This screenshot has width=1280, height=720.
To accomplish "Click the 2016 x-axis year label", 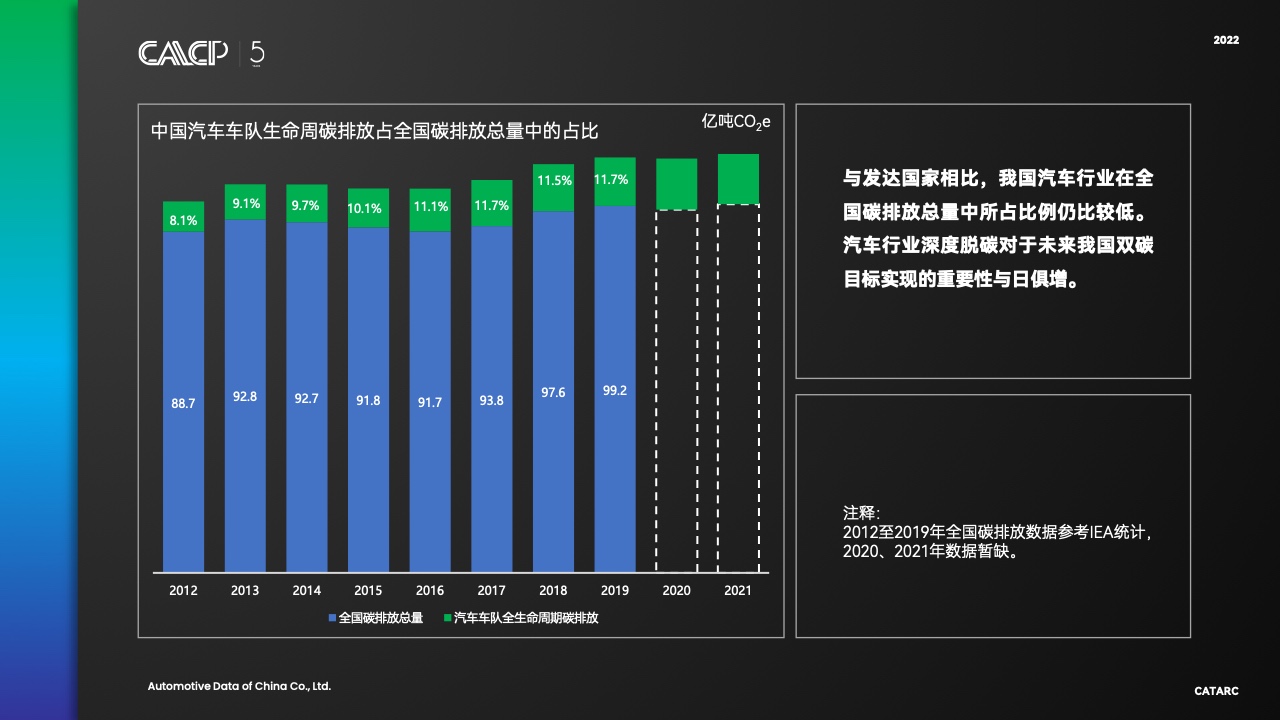I will click(x=430, y=591).
